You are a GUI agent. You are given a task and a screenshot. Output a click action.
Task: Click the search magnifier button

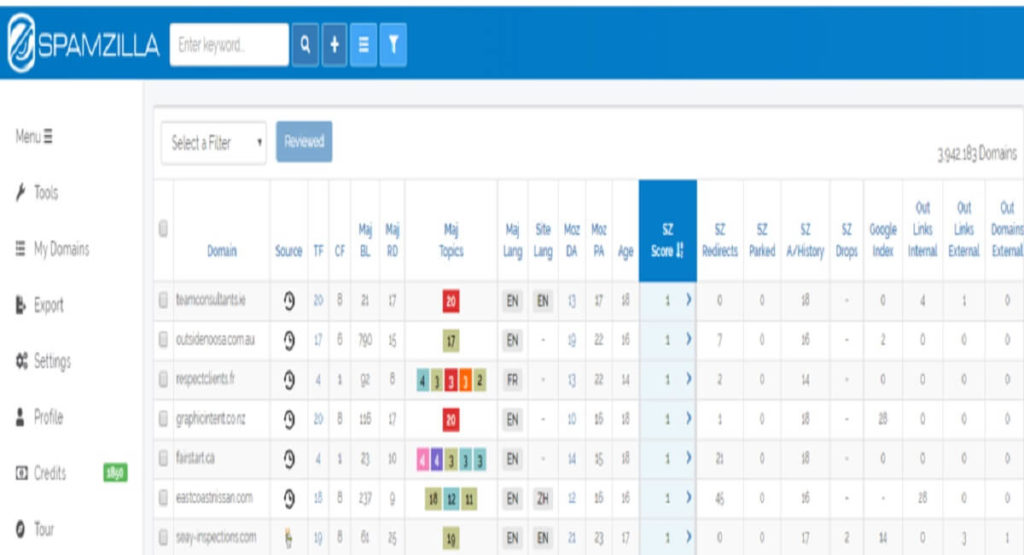pyautogui.click(x=305, y=44)
